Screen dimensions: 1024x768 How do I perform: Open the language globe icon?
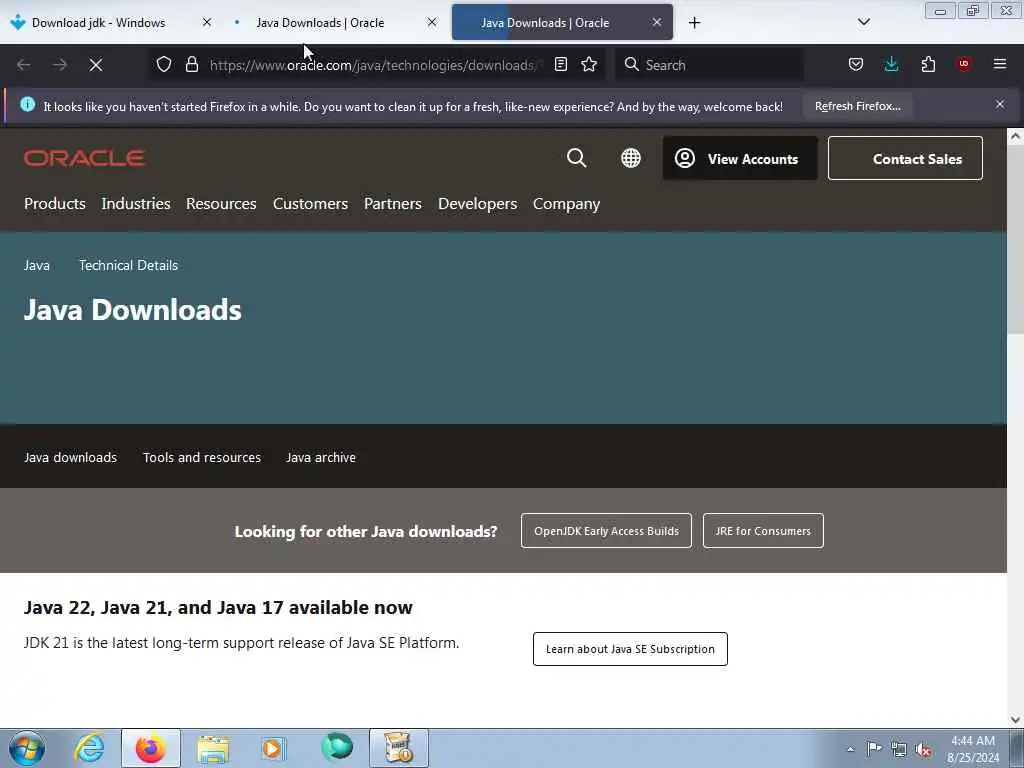coord(631,158)
